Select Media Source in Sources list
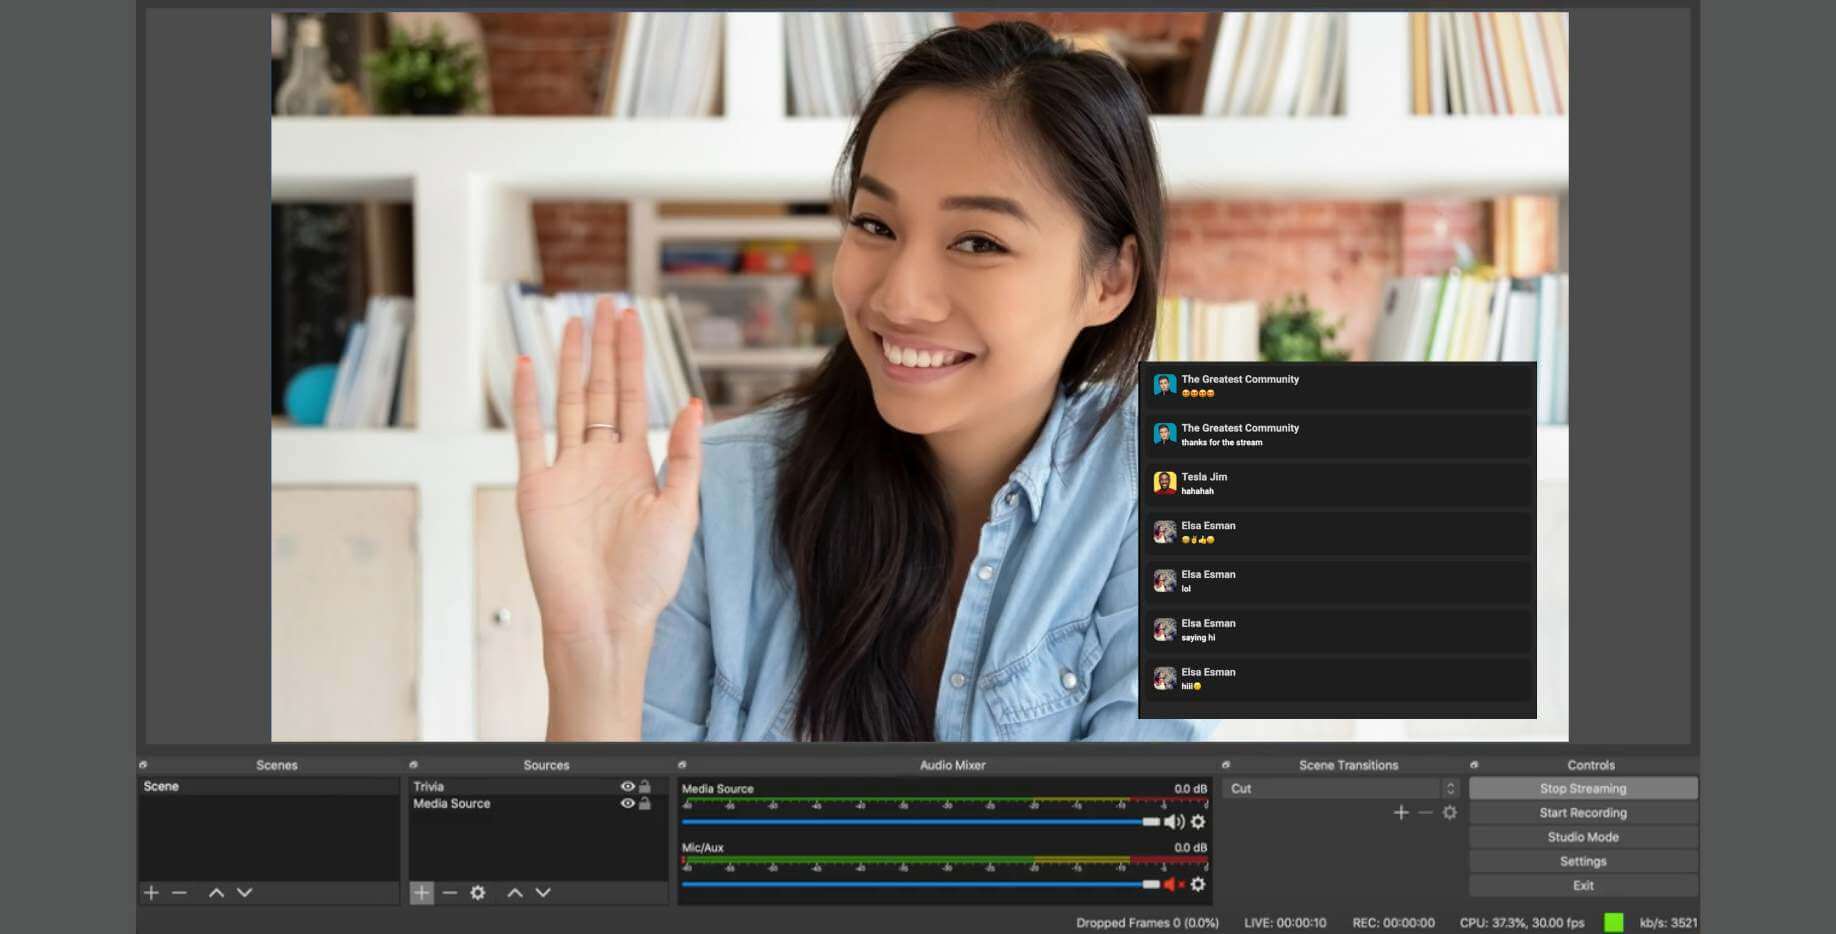This screenshot has height=934, width=1836. click(x=538, y=803)
